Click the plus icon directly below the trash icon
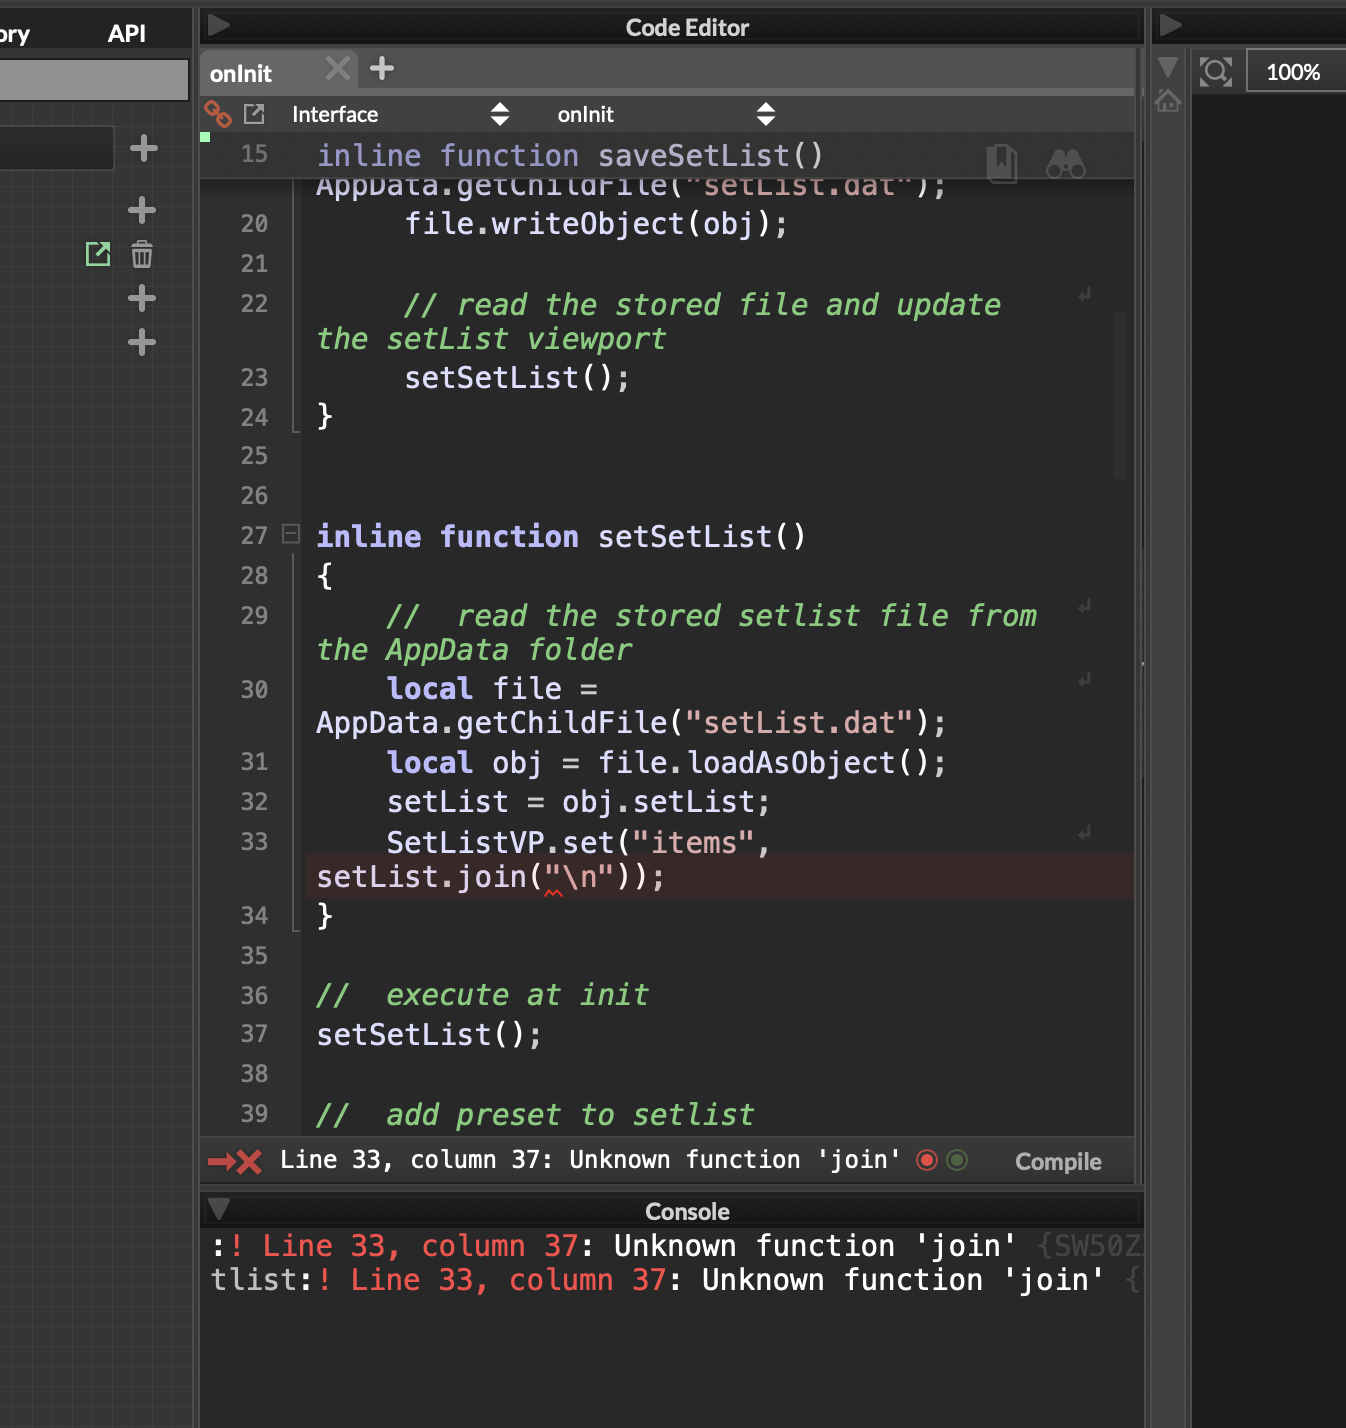This screenshot has height=1428, width=1346. tap(142, 298)
